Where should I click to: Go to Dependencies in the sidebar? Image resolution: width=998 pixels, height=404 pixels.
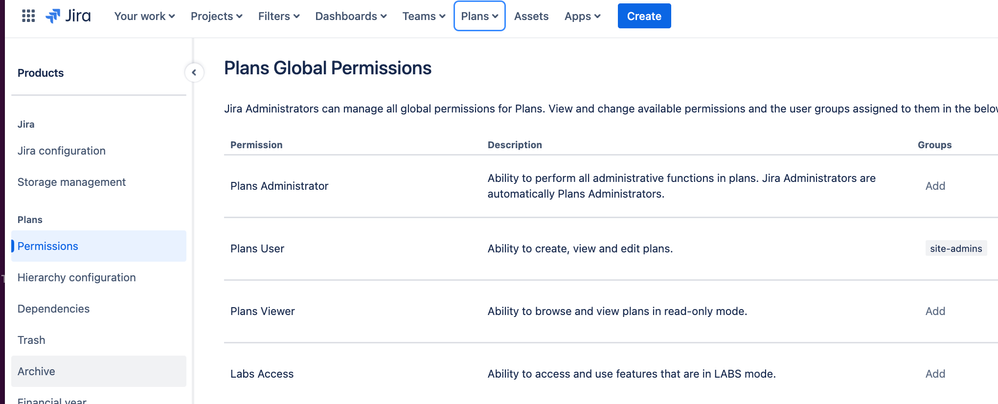pyautogui.click(x=53, y=309)
